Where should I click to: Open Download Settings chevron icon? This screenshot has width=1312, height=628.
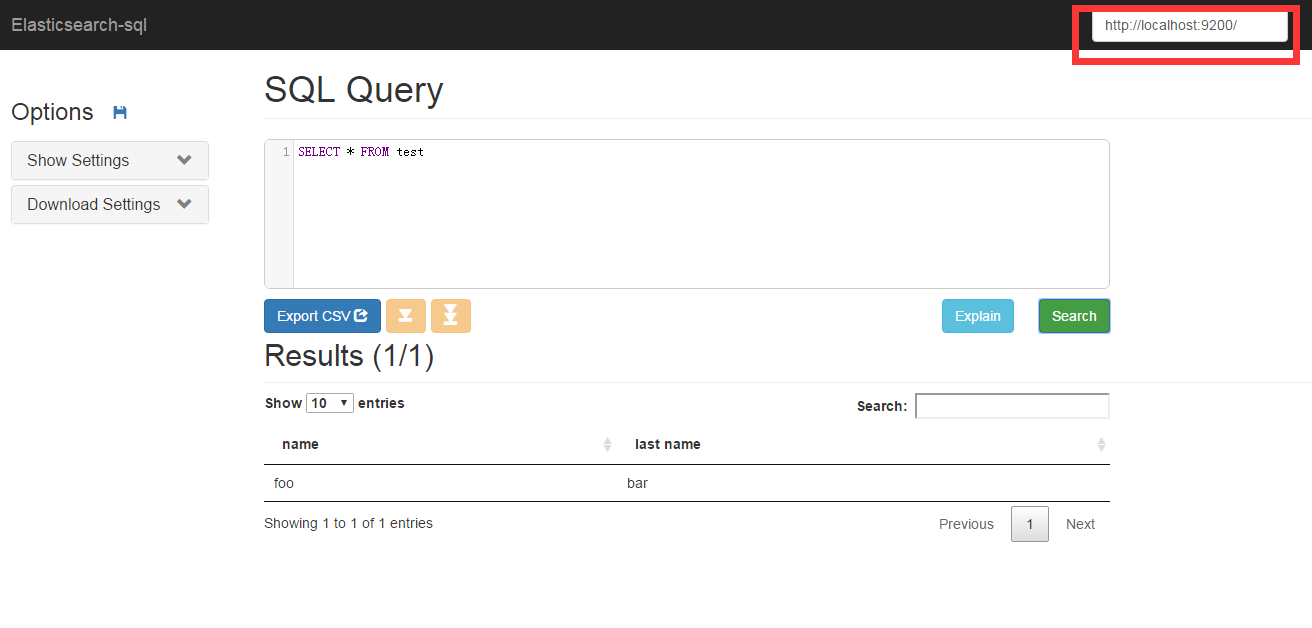click(184, 204)
